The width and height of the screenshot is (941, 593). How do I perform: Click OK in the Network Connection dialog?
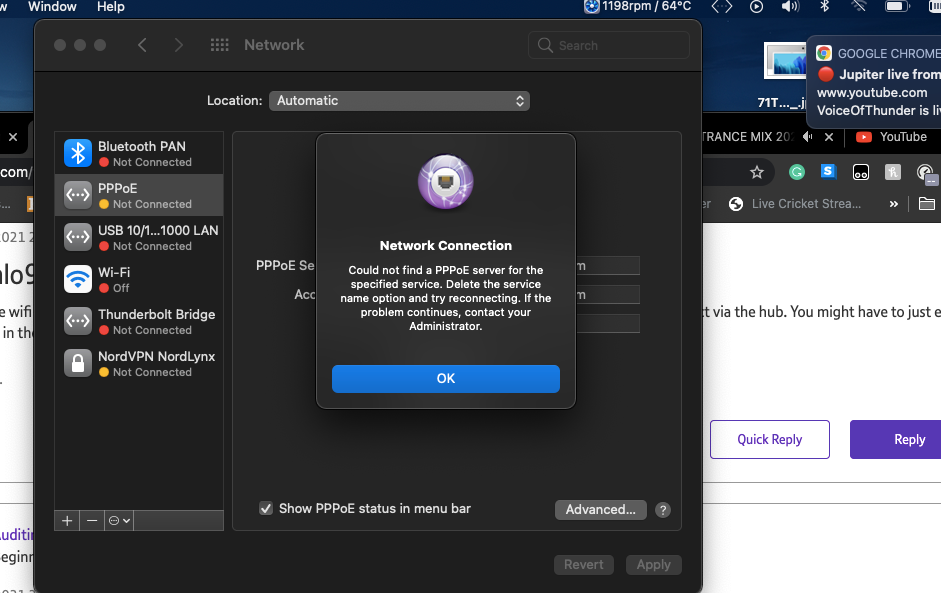tap(445, 378)
